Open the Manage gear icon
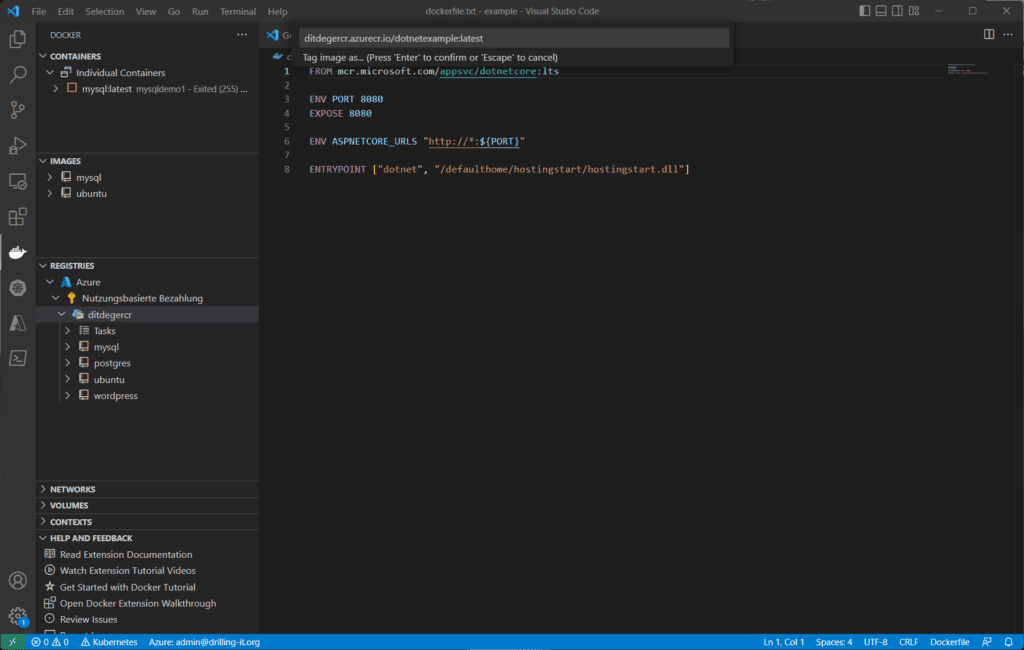Image resolution: width=1024 pixels, height=650 pixels. click(18, 615)
